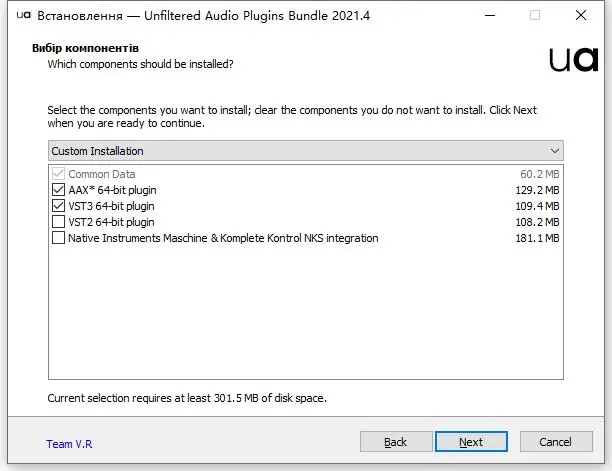Image resolution: width=612 pixels, height=471 pixels.
Task: Click empty area of components list
Action: click(x=306, y=312)
